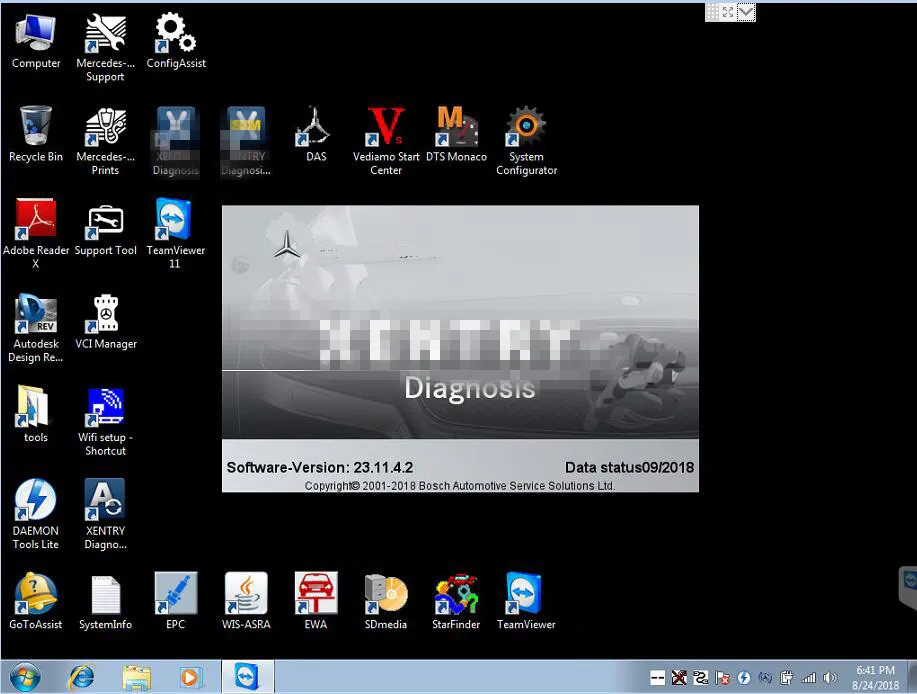This screenshot has width=917, height=694.
Task: Click the Mercedes star tray icon
Action: (765, 678)
